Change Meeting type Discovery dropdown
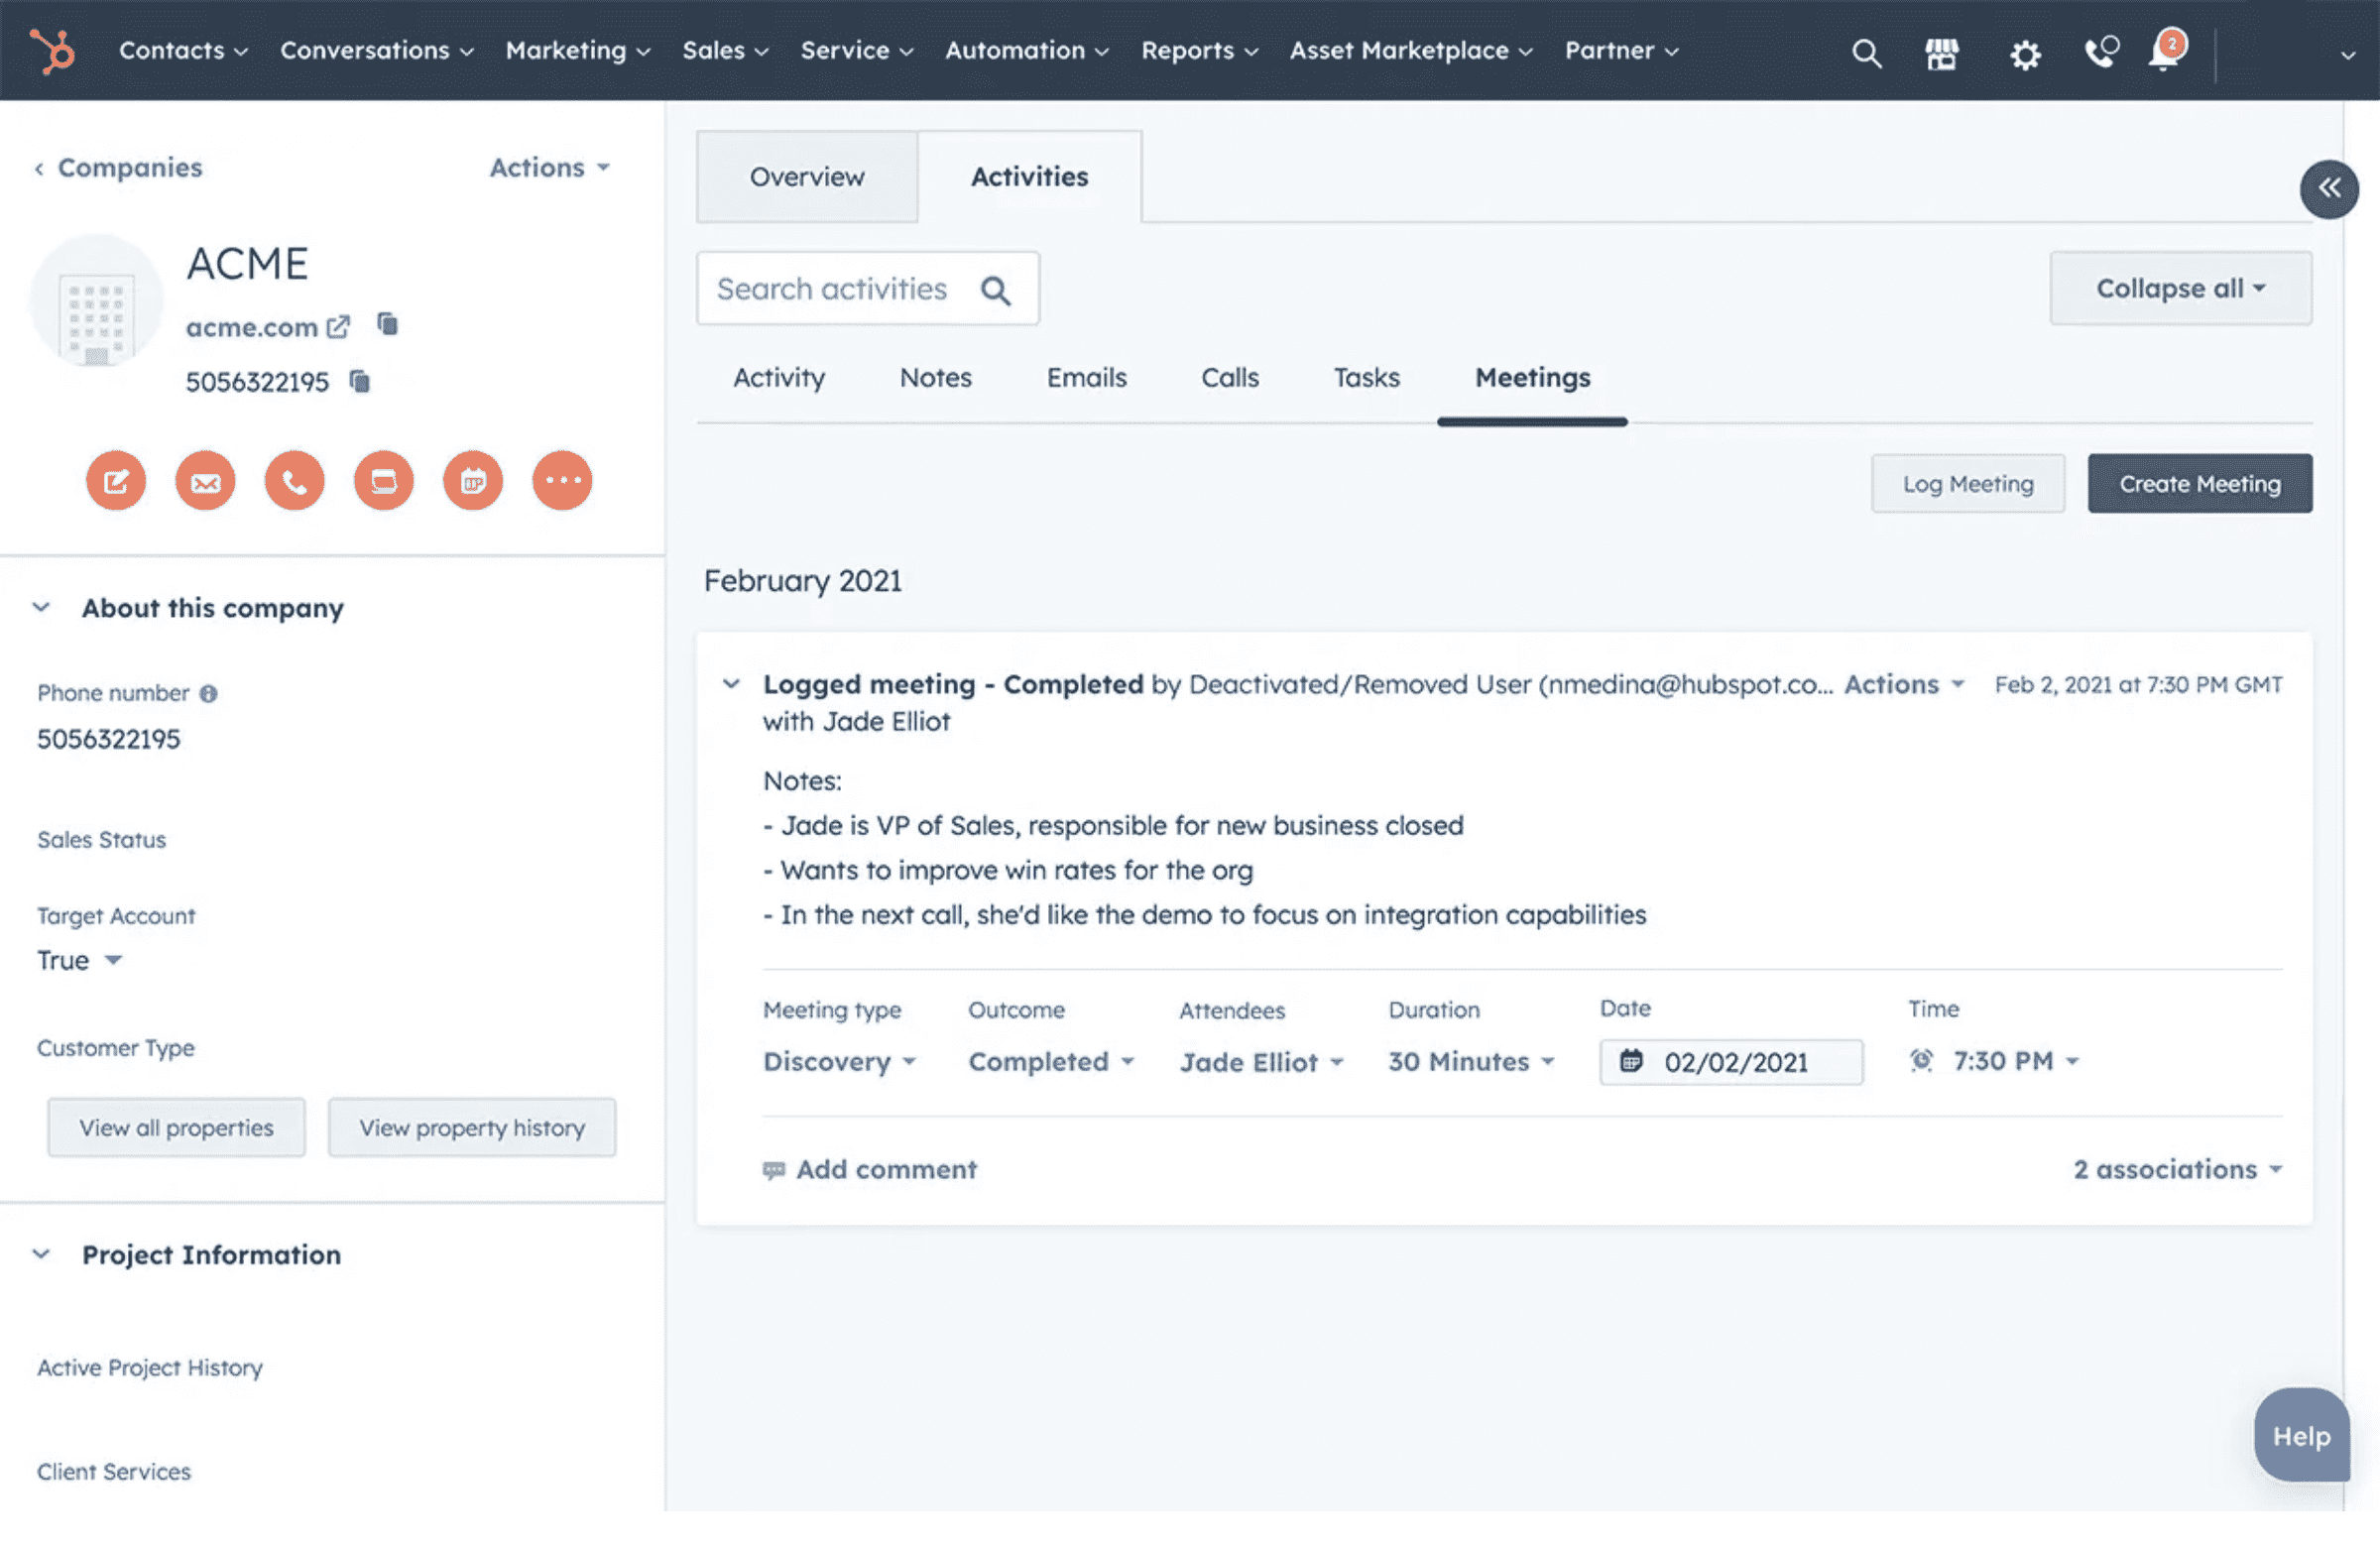Viewport: 2380px width, 1545px height. 839,1061
